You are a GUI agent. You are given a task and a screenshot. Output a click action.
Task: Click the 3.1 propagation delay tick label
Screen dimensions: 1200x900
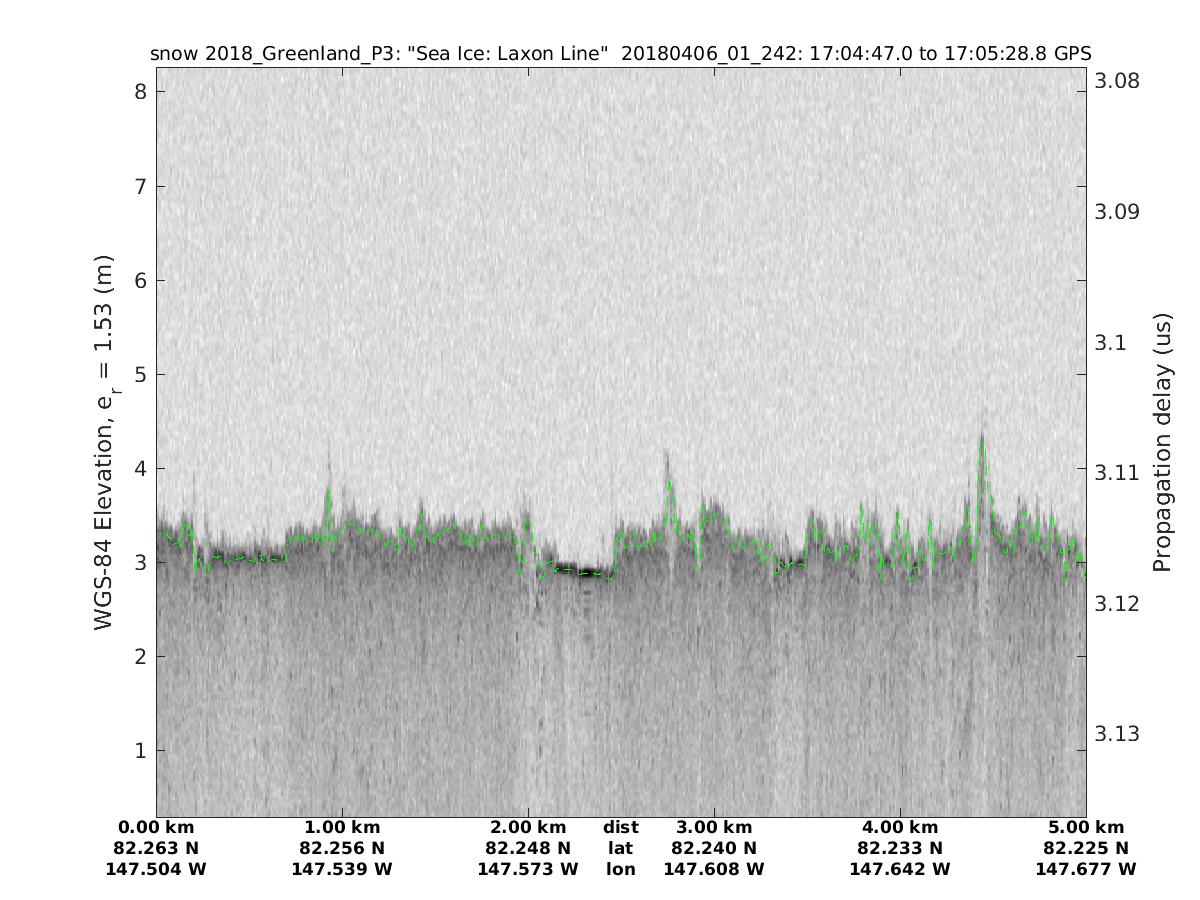tap(1110, 342)
